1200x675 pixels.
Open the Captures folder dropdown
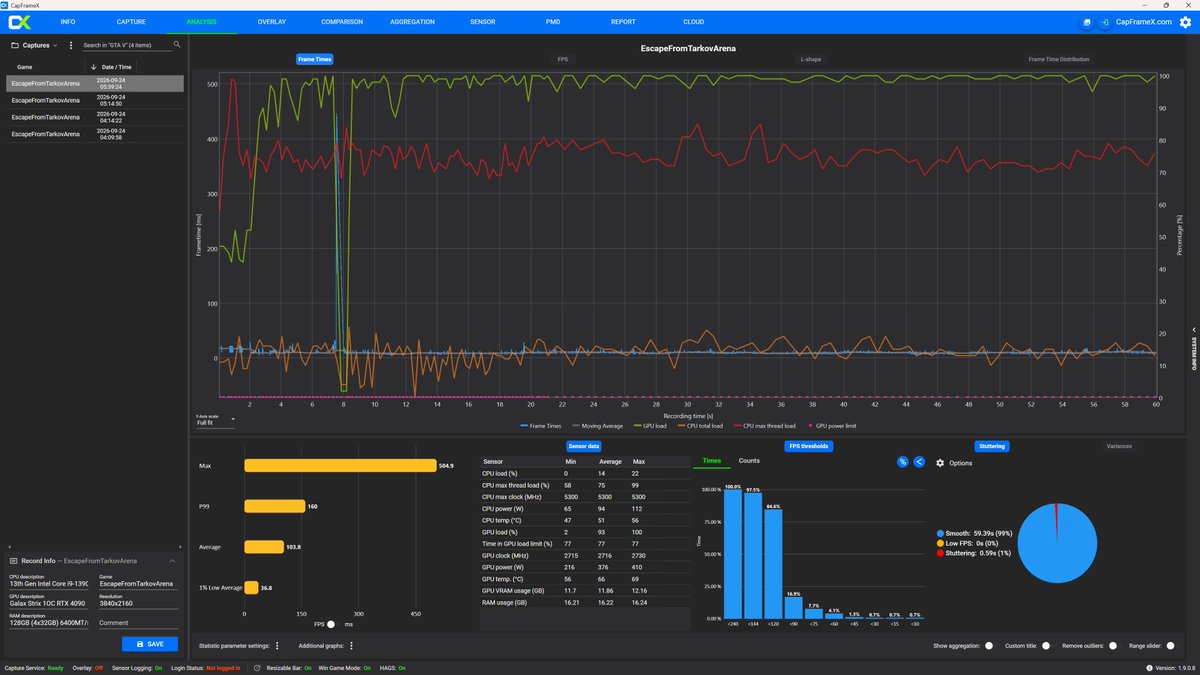[54, 45]
